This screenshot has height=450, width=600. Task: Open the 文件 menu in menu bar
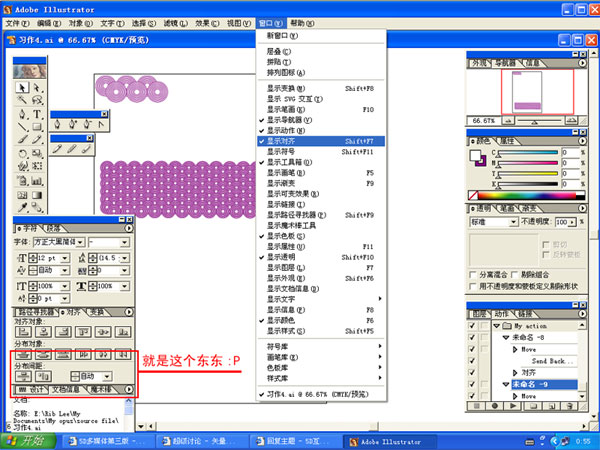(18, 23)
